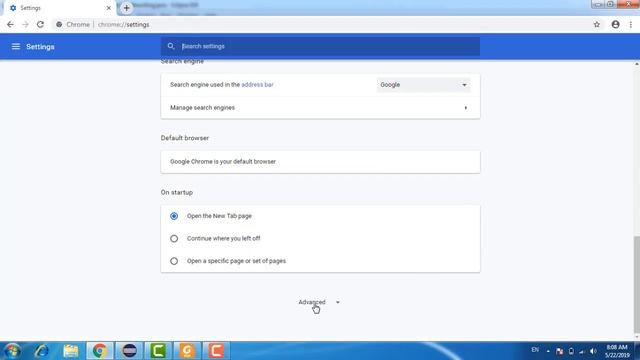Select Continue where you left off

click(174, 238)
